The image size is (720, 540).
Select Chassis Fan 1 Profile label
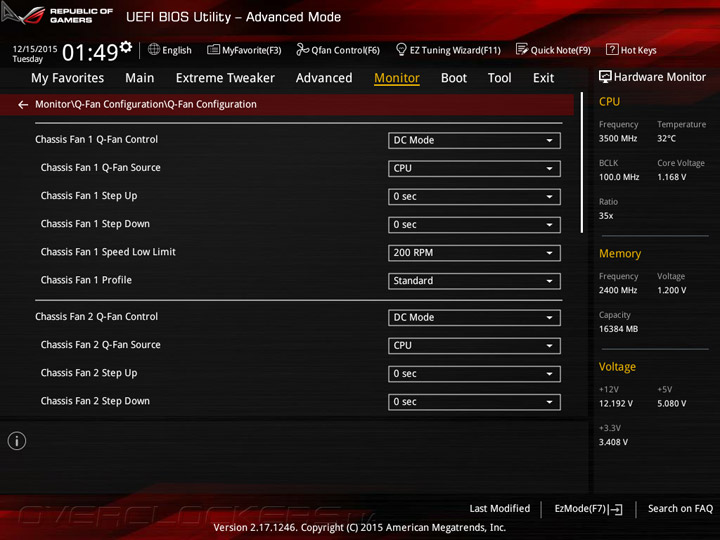point(86,280)
